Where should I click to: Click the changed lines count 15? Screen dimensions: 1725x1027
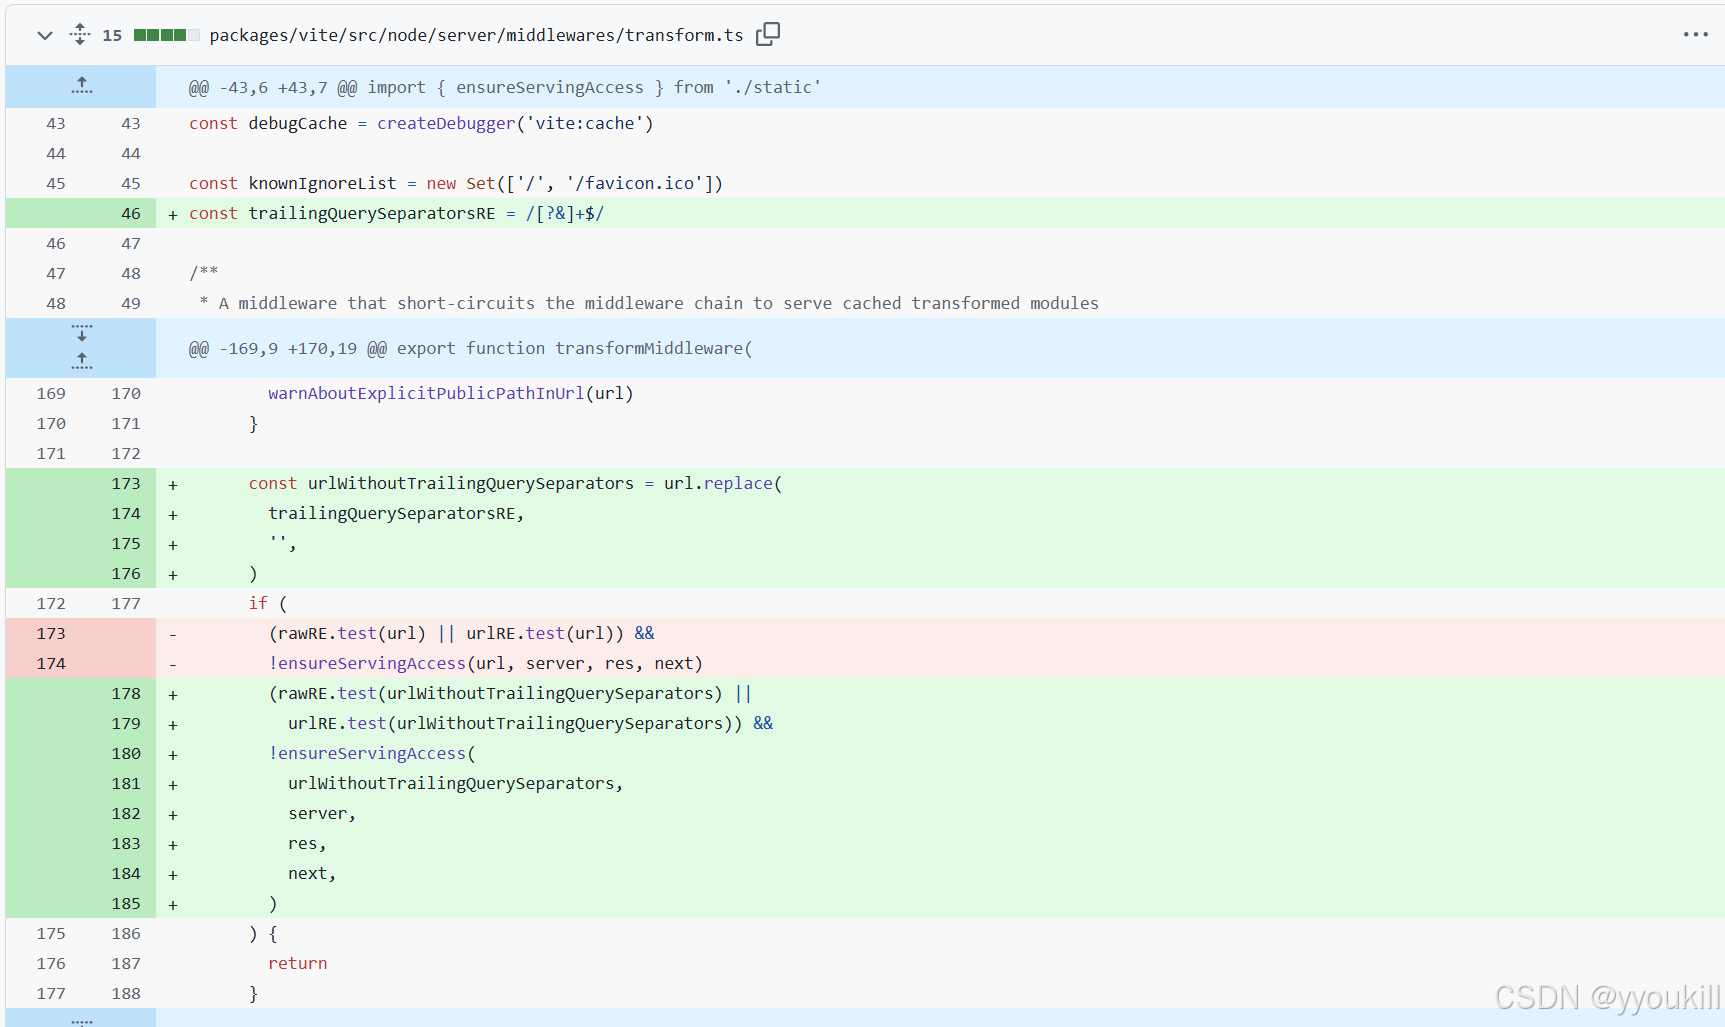coord(112,35)
